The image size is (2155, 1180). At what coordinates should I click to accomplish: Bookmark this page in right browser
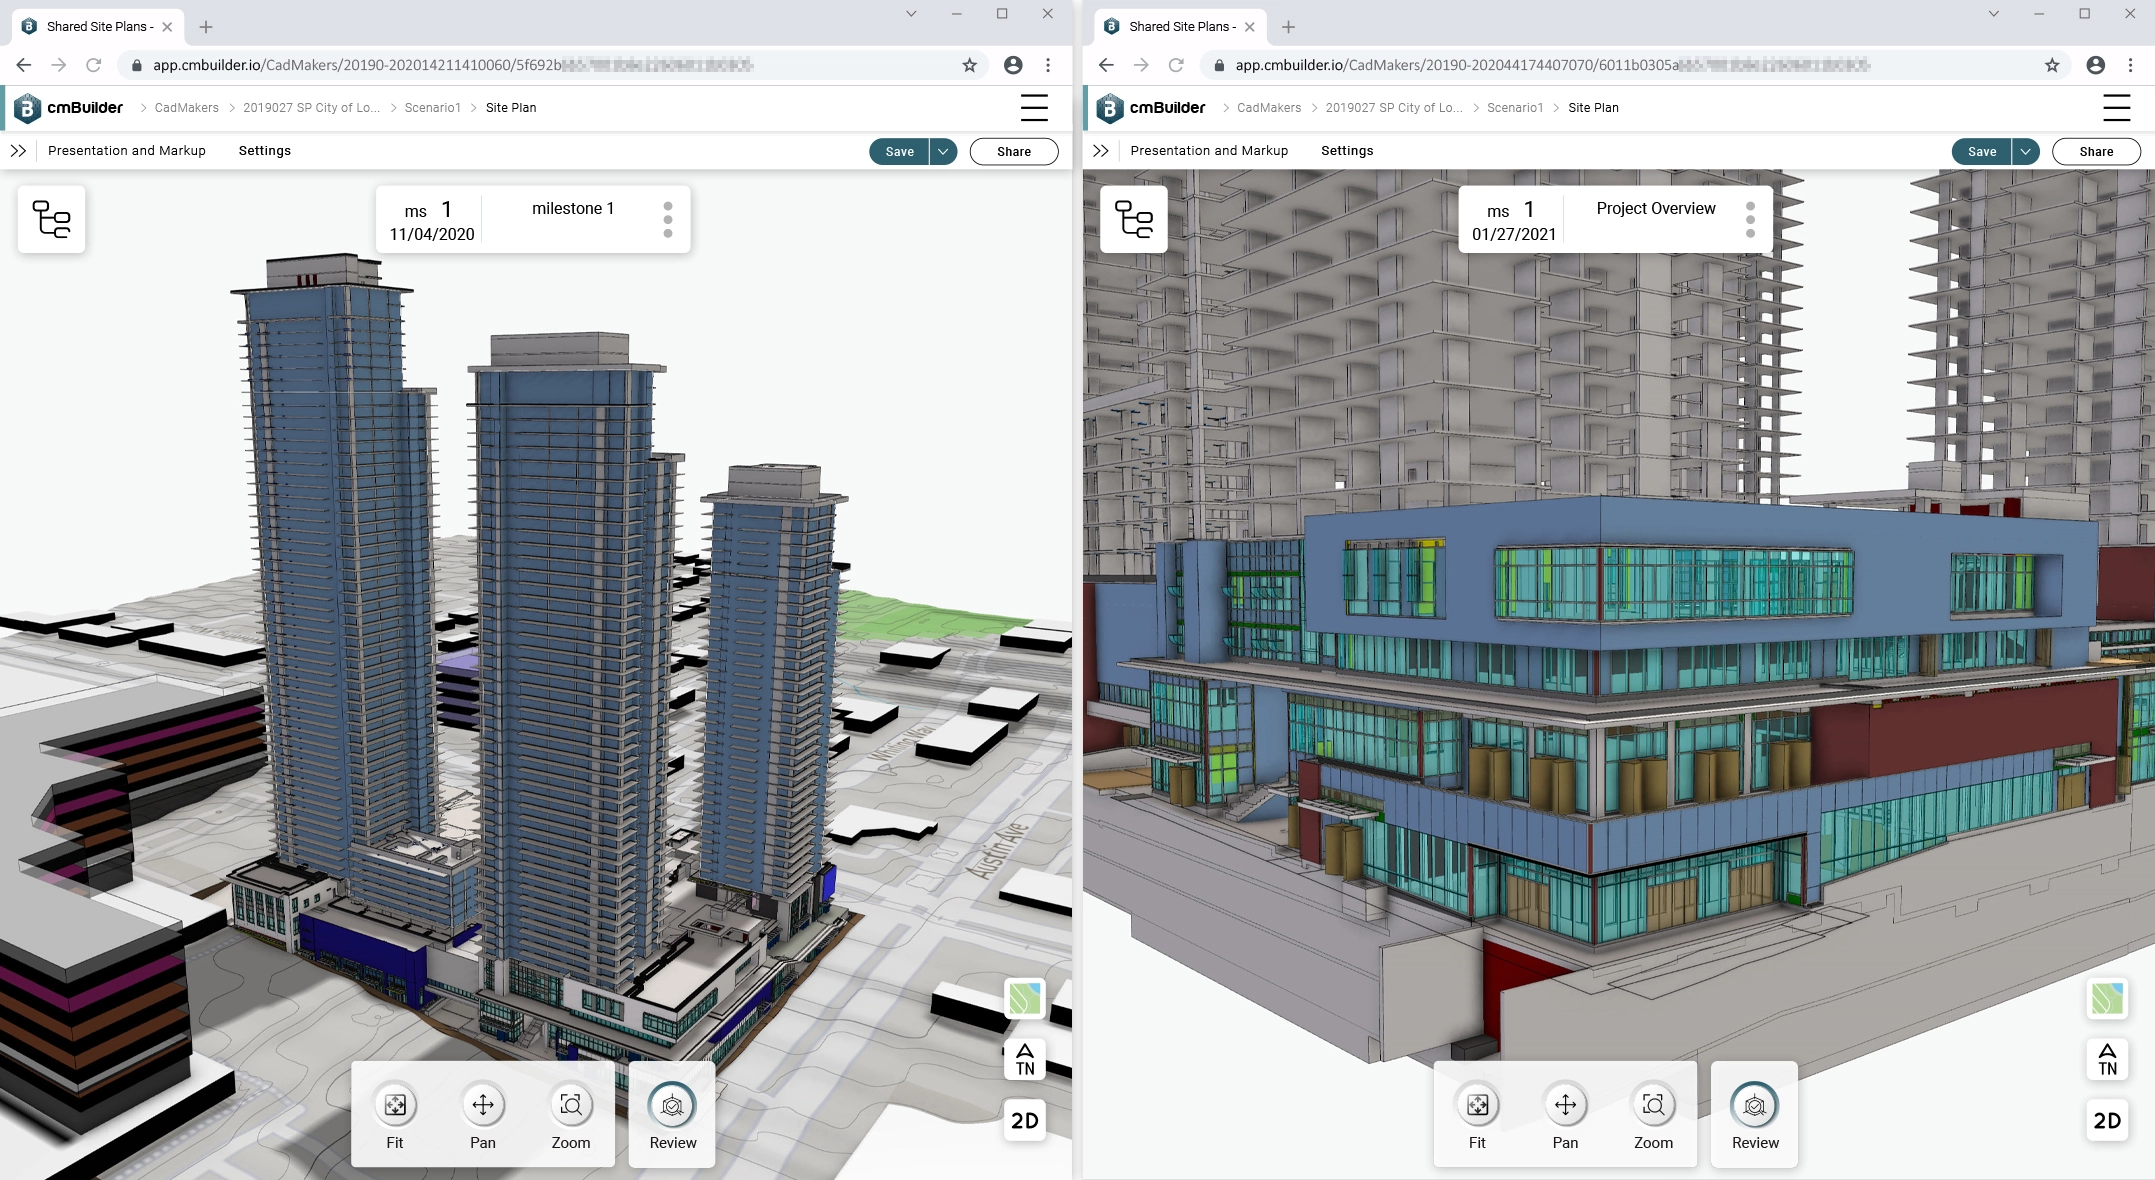pos(2052,65)
